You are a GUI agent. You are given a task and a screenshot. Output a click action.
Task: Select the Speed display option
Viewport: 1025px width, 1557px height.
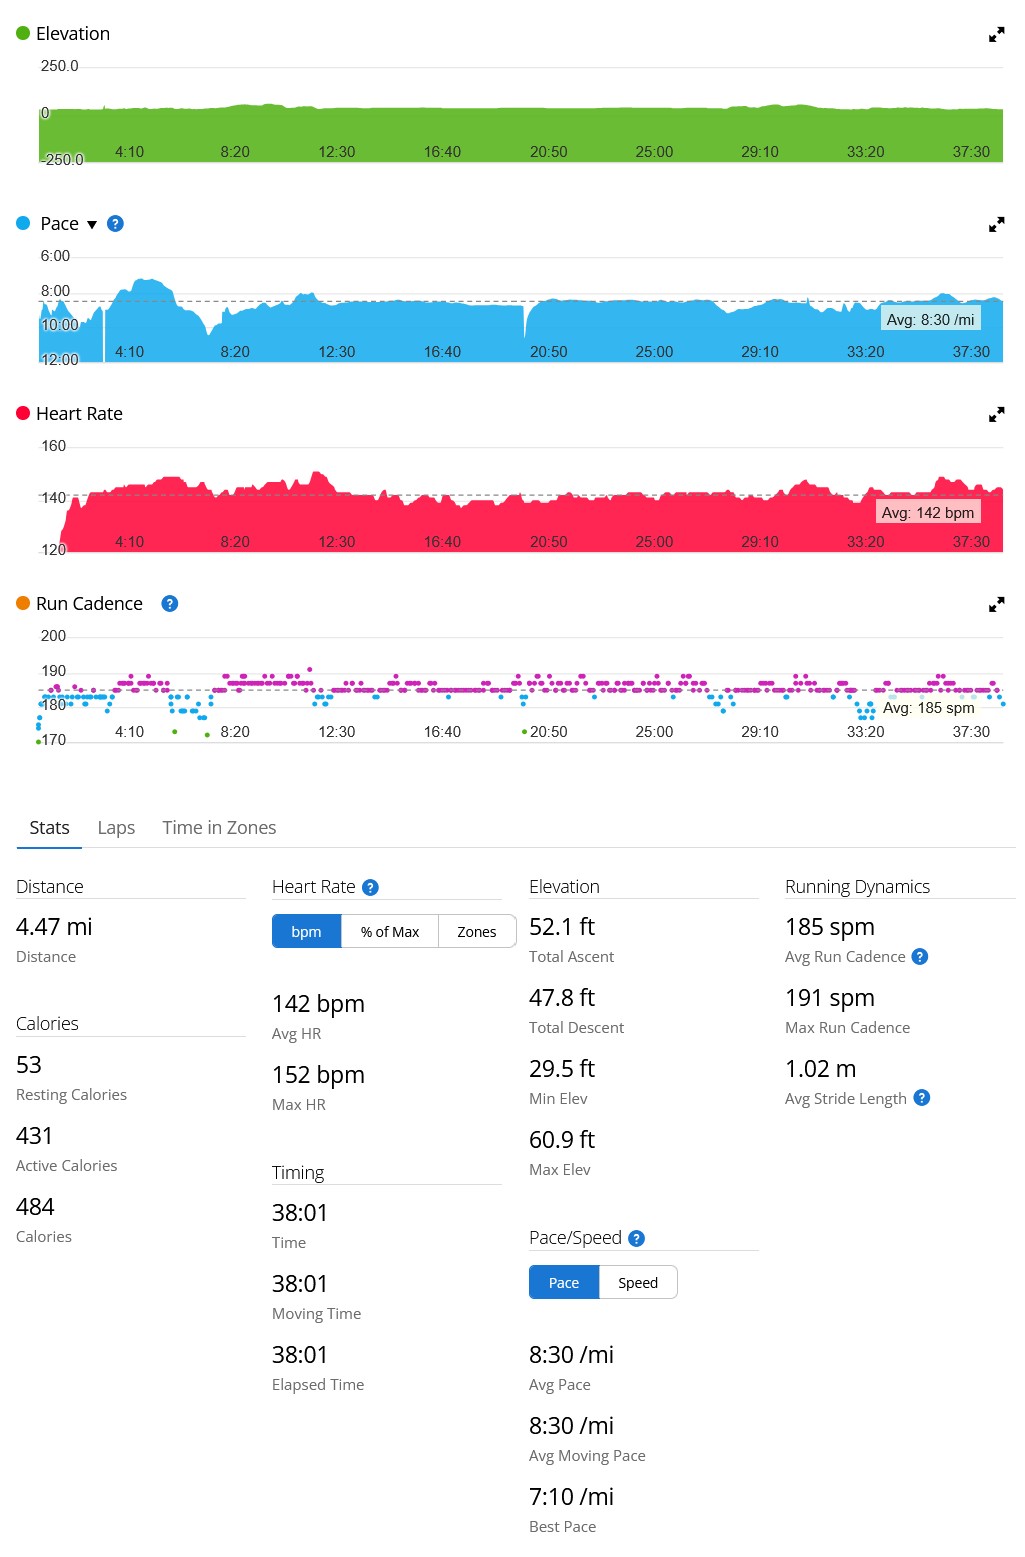(638, 1283)
